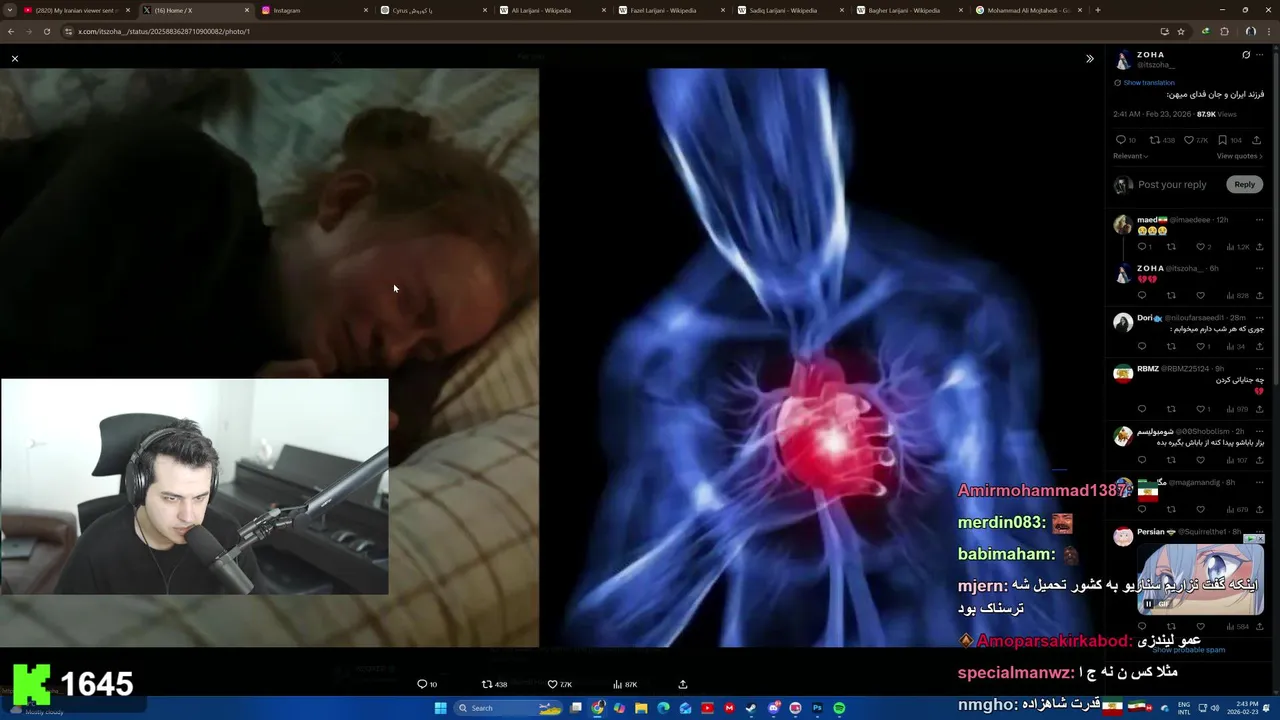
Task: Reload the page with the browser refresh icon
Action: pos(47,31)
